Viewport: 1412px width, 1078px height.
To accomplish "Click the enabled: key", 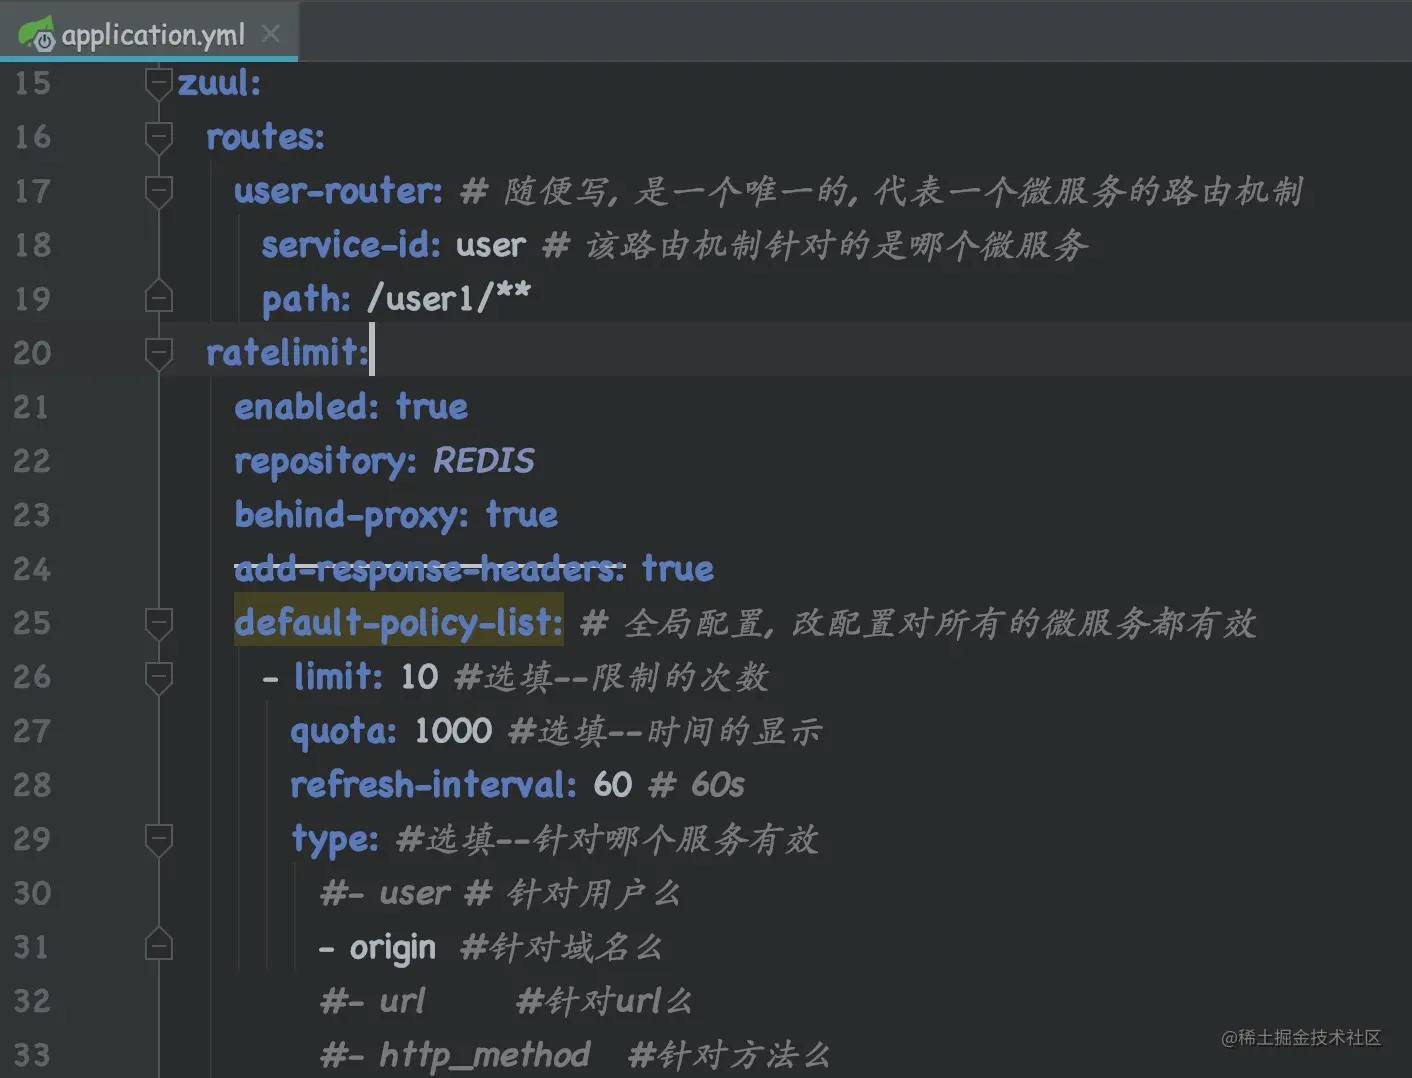I will point(307,407).
